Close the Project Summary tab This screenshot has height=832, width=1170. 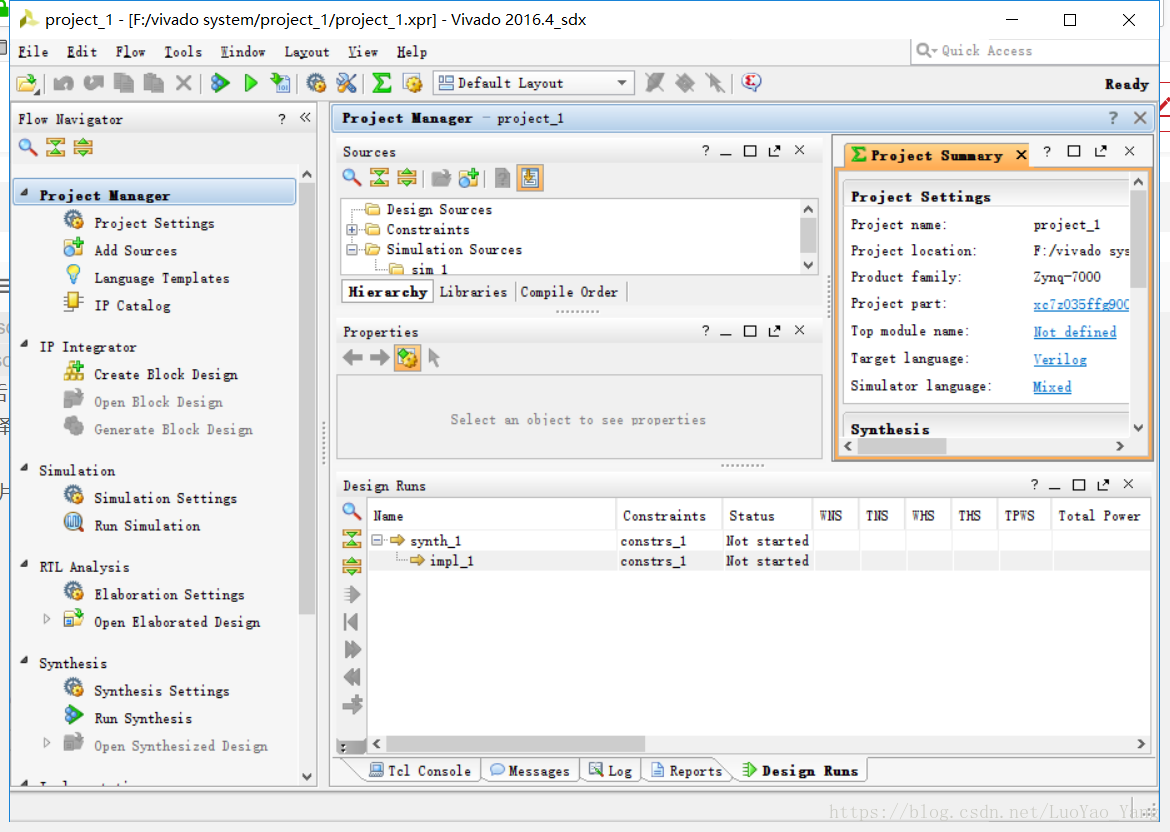(x=1022, y=155)
